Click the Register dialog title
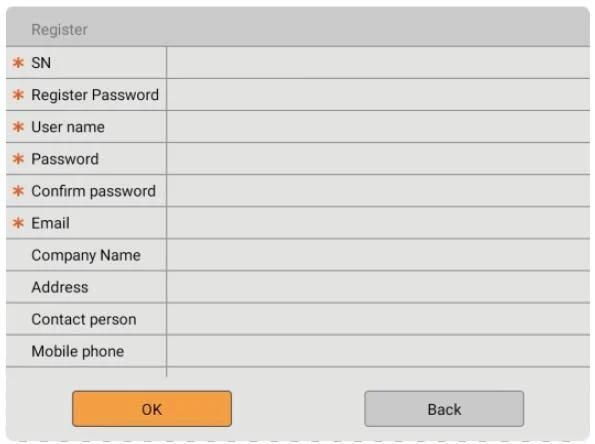Image resolution: width=595 pixels, height=444 pixels. [x=60, y=30]
